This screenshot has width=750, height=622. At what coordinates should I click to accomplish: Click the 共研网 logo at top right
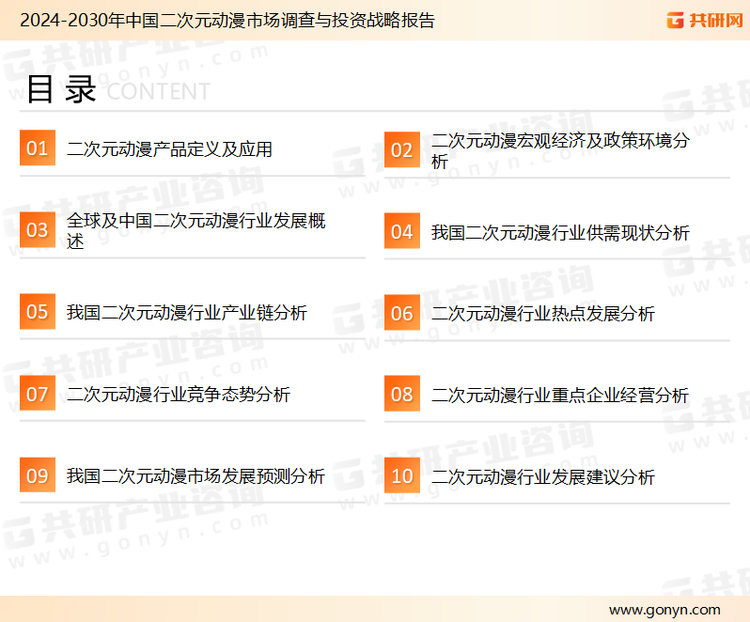705,20
